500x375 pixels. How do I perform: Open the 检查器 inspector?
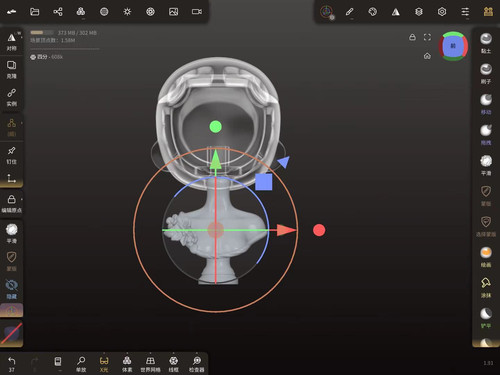197,364
